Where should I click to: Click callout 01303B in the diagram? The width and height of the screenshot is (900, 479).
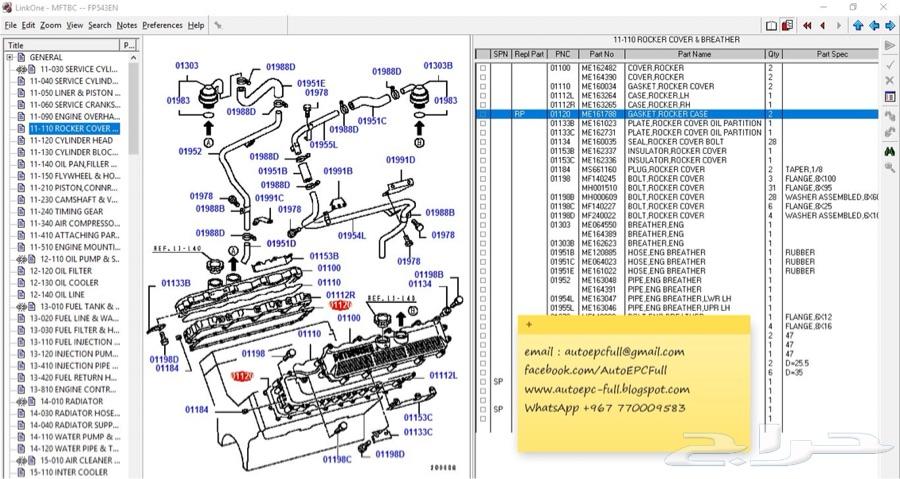pyautogui.click(x=438, y=65)
